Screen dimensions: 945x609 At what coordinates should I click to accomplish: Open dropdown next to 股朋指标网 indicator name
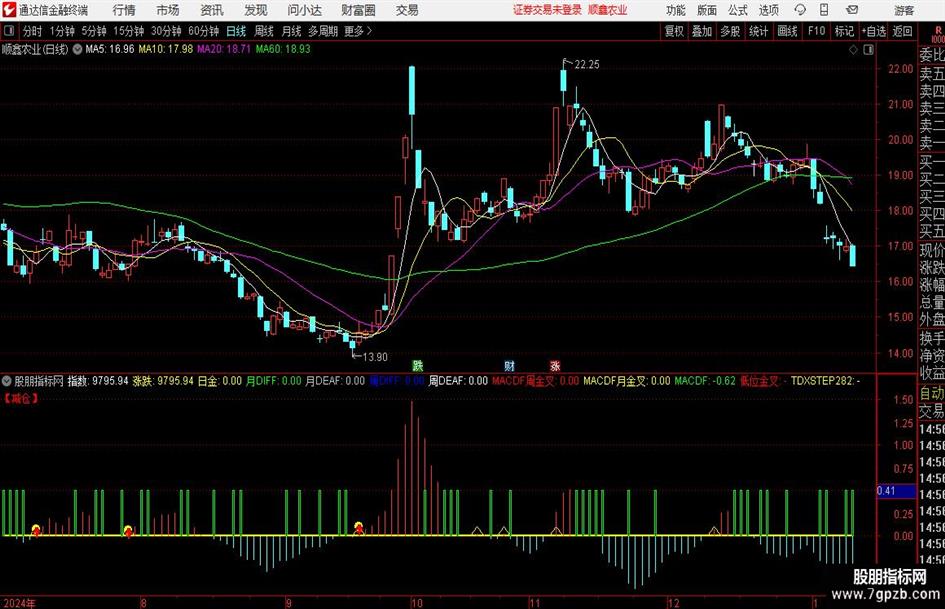click(7, 381)
